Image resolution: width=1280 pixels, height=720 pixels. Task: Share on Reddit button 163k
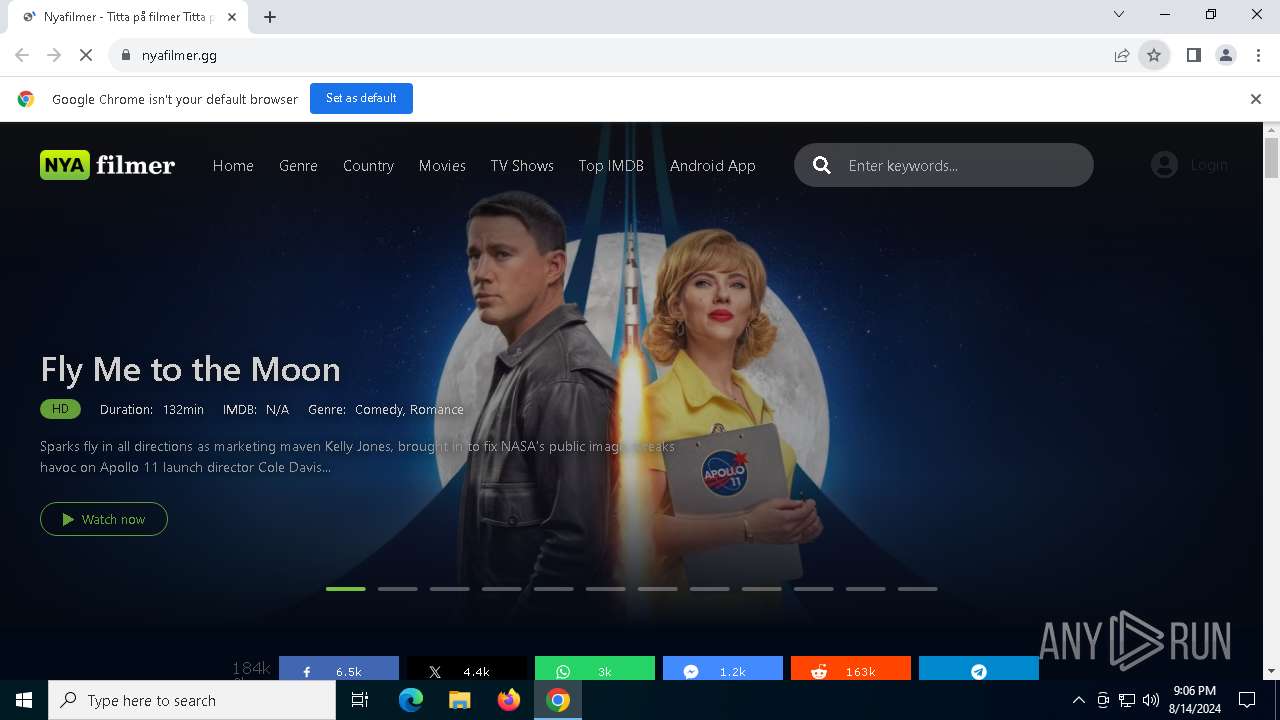point(851,669)
